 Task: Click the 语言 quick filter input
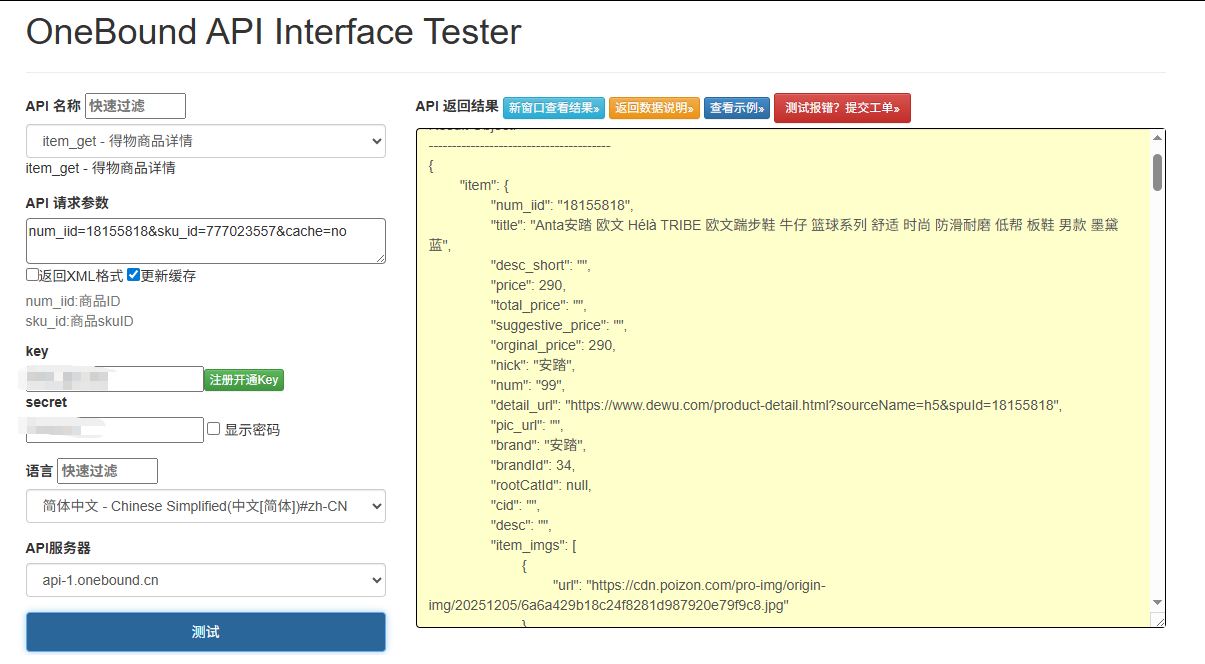(107, 470)
